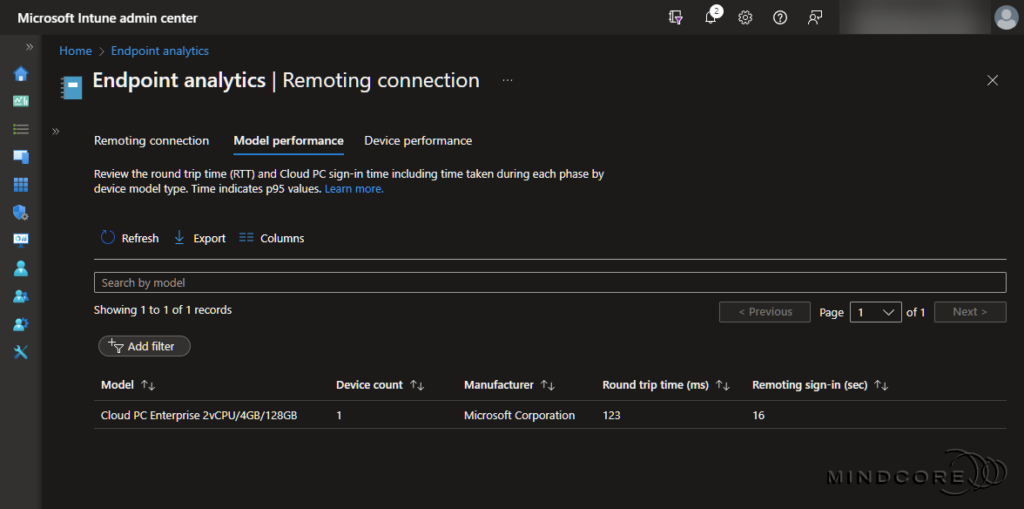Image resolution: width=1024 pixels, height=509 pixels.
Task: Sort by Device count column
Action: coord(380,386)
